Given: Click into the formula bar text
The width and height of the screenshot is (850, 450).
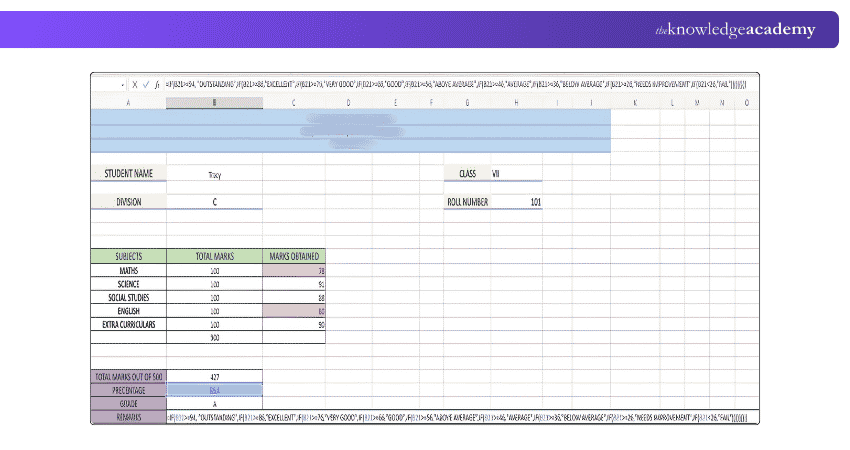Looking at the screenshot, I should pyautogui.click(x=456, y=85).
